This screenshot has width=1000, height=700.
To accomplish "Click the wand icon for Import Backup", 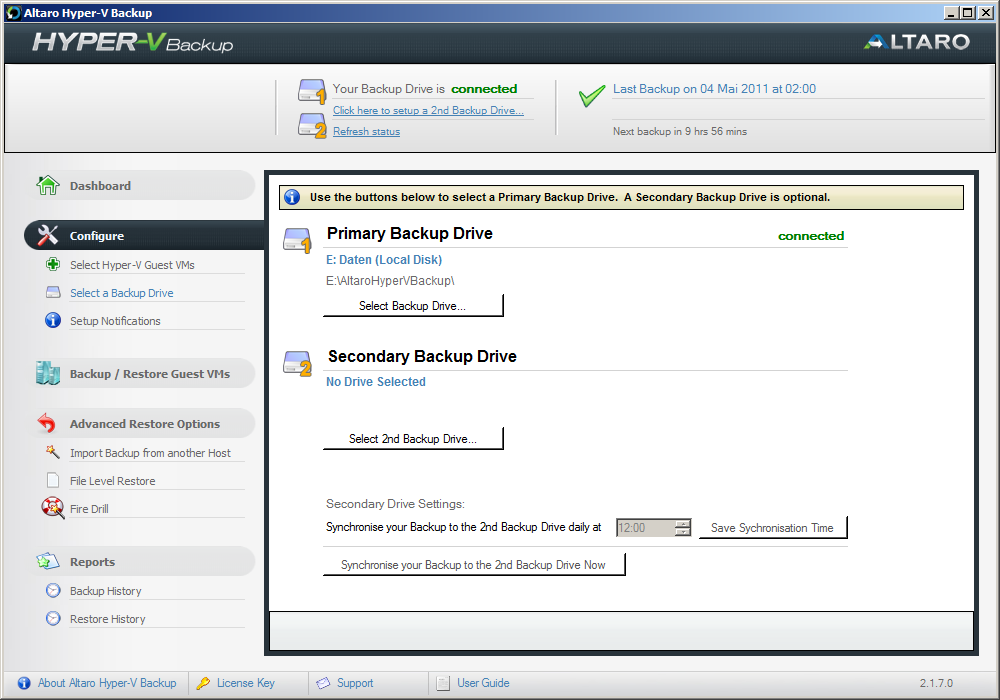I will tap(53, 452).
